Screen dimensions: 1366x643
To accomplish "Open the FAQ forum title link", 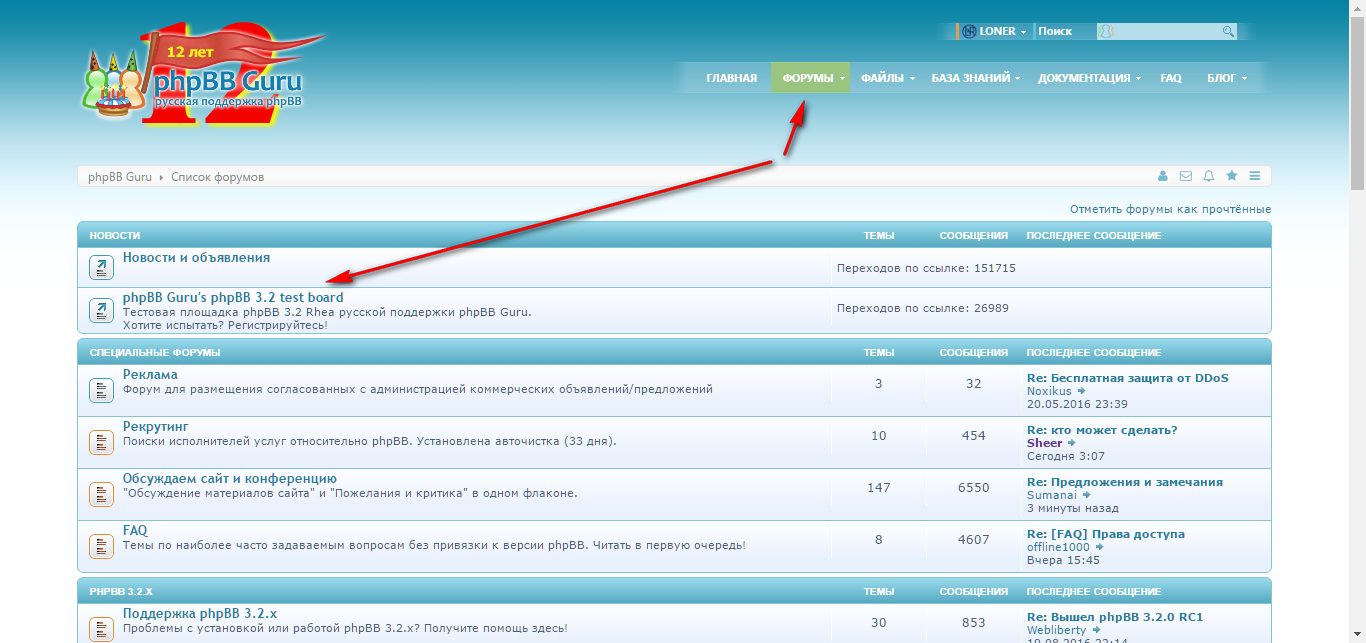I will pyautogui.click(x=135, y=530).
